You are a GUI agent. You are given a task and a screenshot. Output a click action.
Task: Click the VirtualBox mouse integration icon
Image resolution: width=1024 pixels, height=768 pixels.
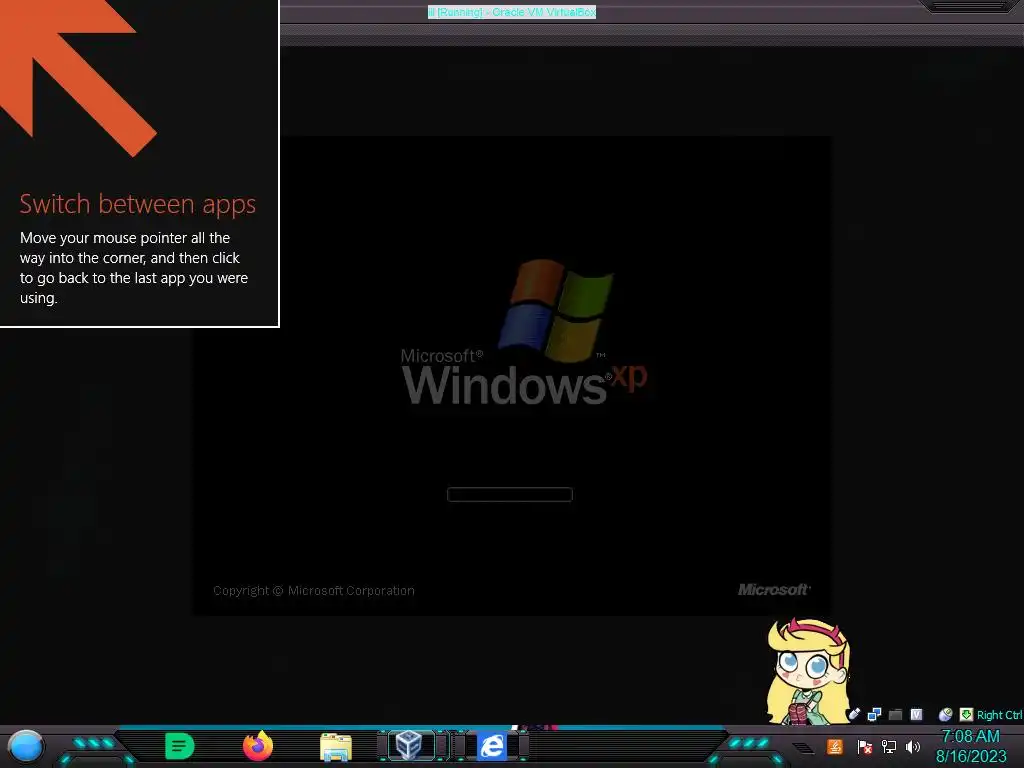(x=945, y=714)
